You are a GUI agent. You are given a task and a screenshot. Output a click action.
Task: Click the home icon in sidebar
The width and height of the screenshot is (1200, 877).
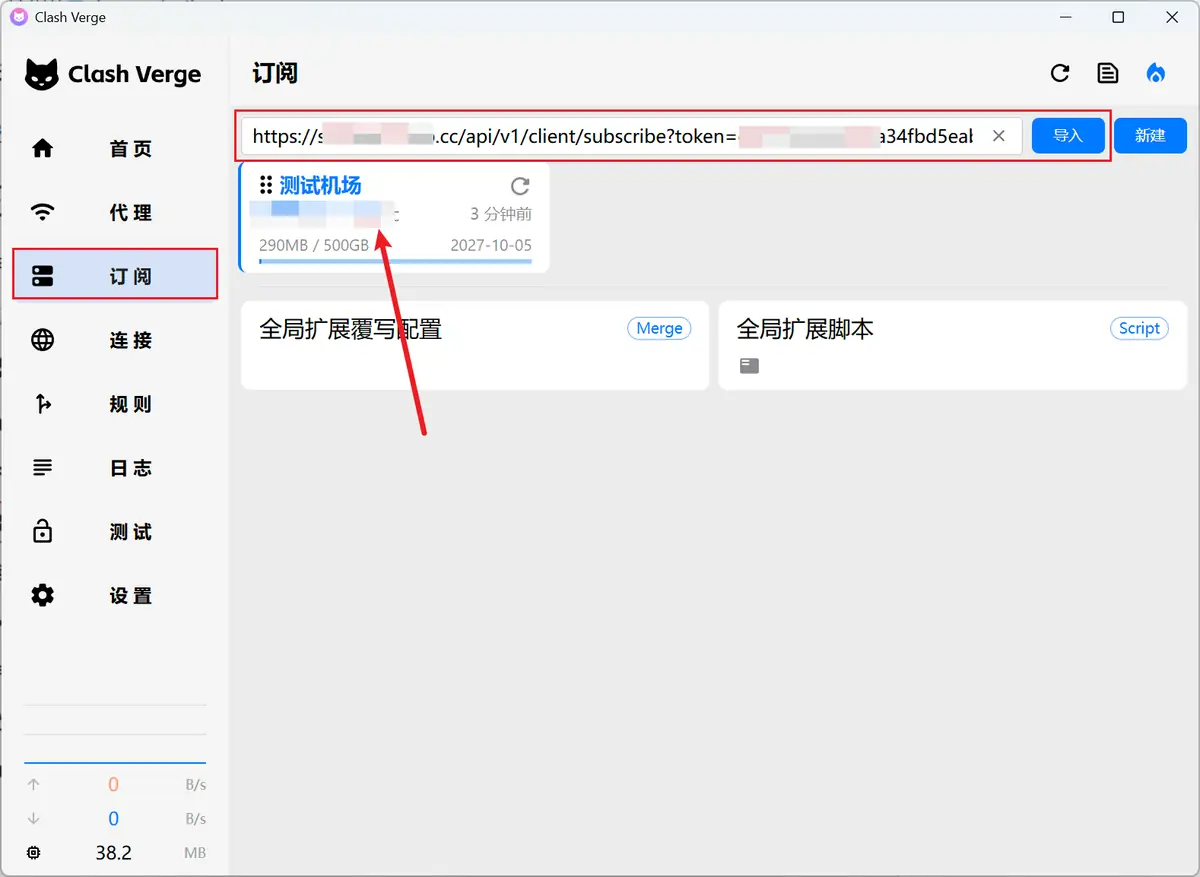tap(42, 149)
